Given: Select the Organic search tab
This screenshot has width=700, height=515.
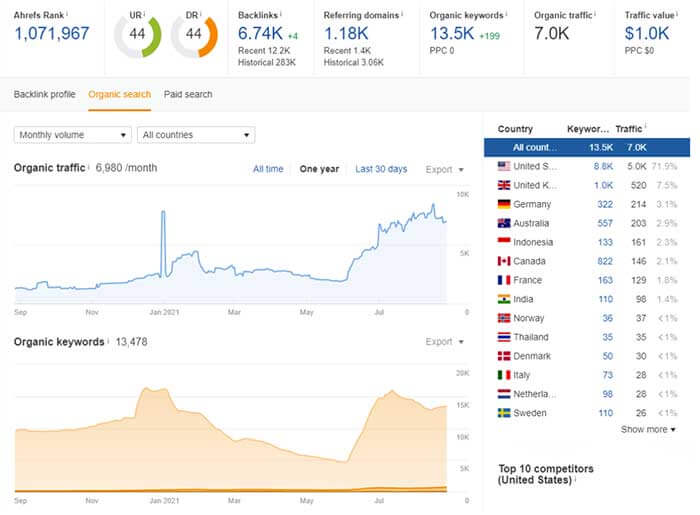Looking at the screenshot, I should 120,94.
